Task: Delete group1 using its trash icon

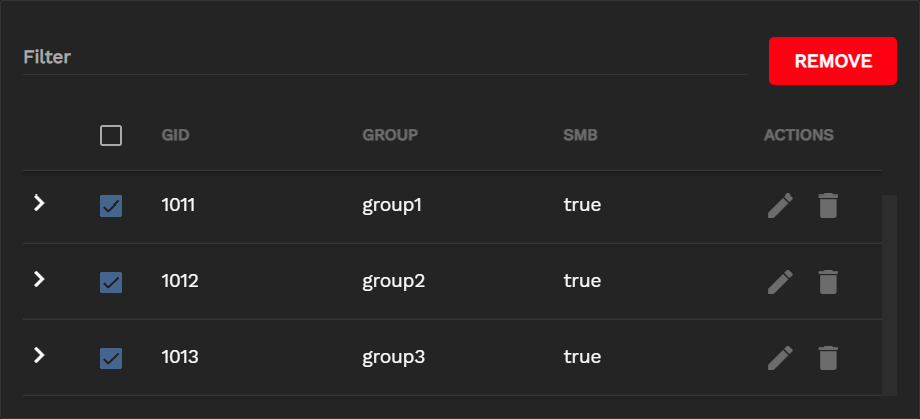Action: 827,206
